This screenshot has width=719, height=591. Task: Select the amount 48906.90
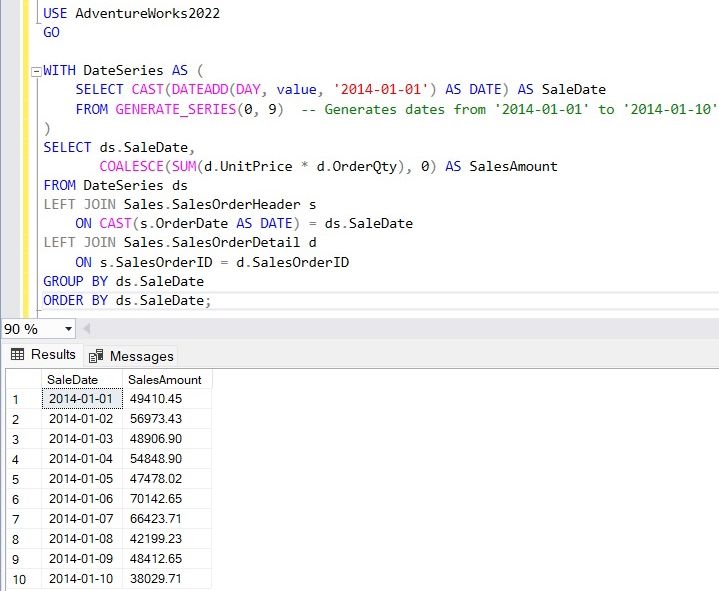click(167, 439)
